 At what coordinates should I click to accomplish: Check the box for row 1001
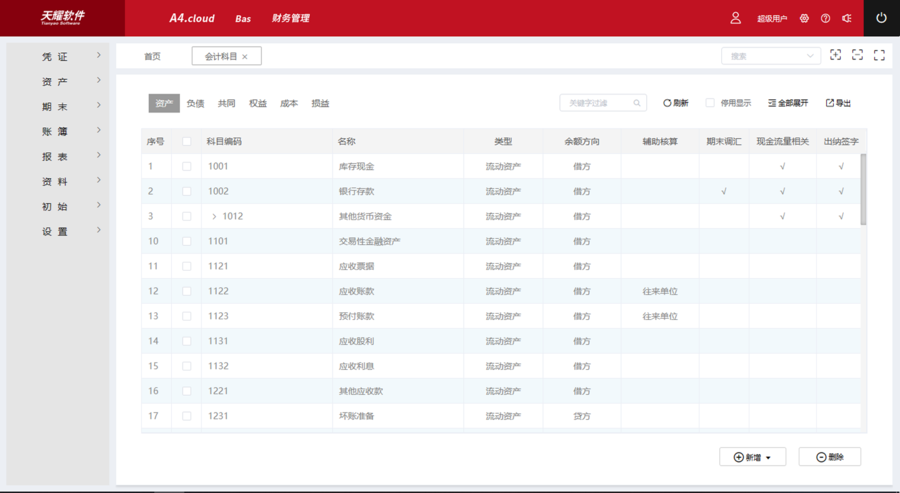pos(187,166)
